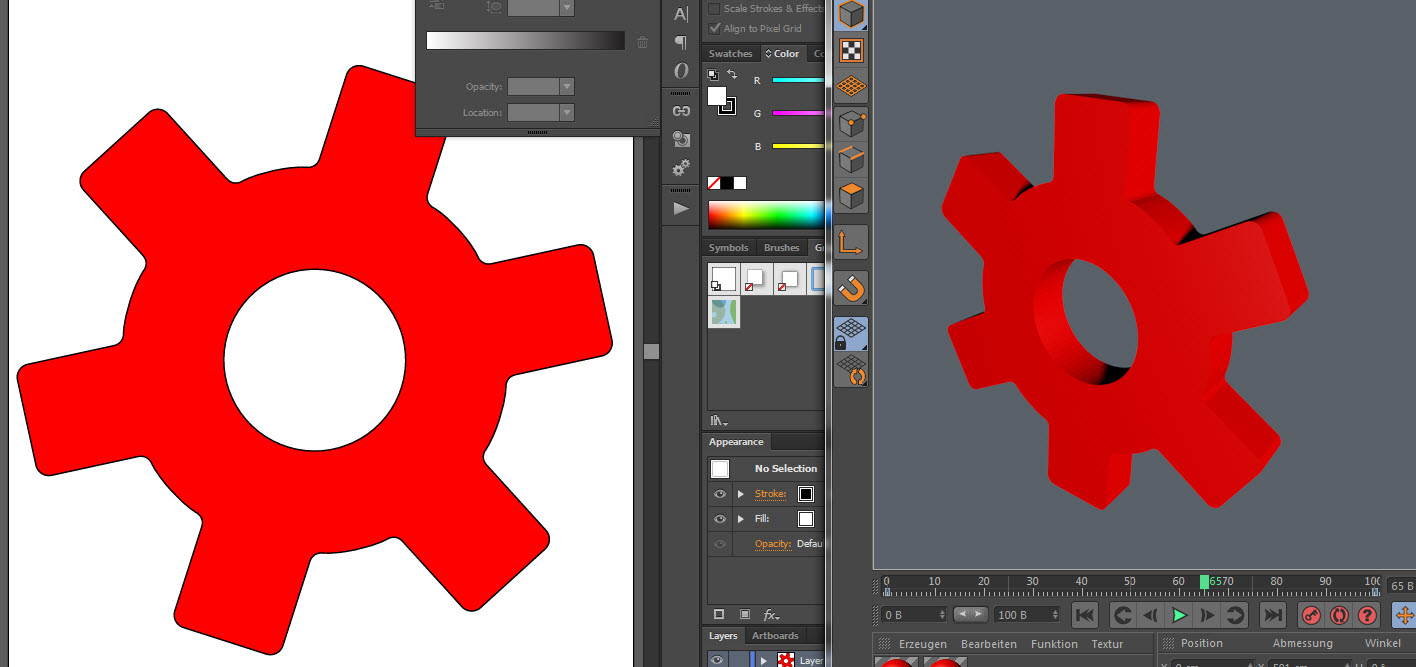This screenshot has height=667, width=1416.
Task: Toggle visibility of the Fill attribute
Action: (719, 519)
